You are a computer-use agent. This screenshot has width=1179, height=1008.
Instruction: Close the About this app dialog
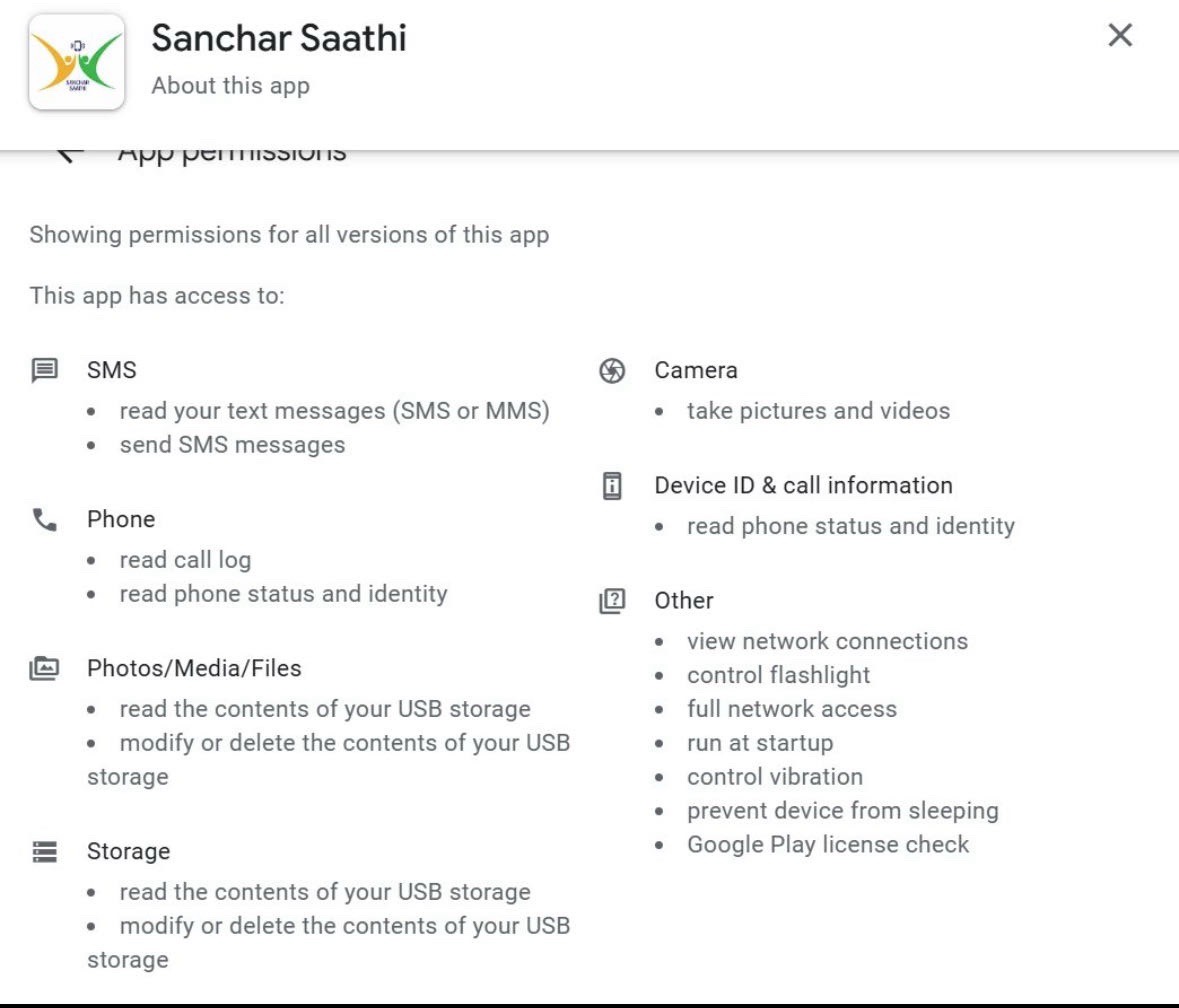click(x=1120, y=36)
